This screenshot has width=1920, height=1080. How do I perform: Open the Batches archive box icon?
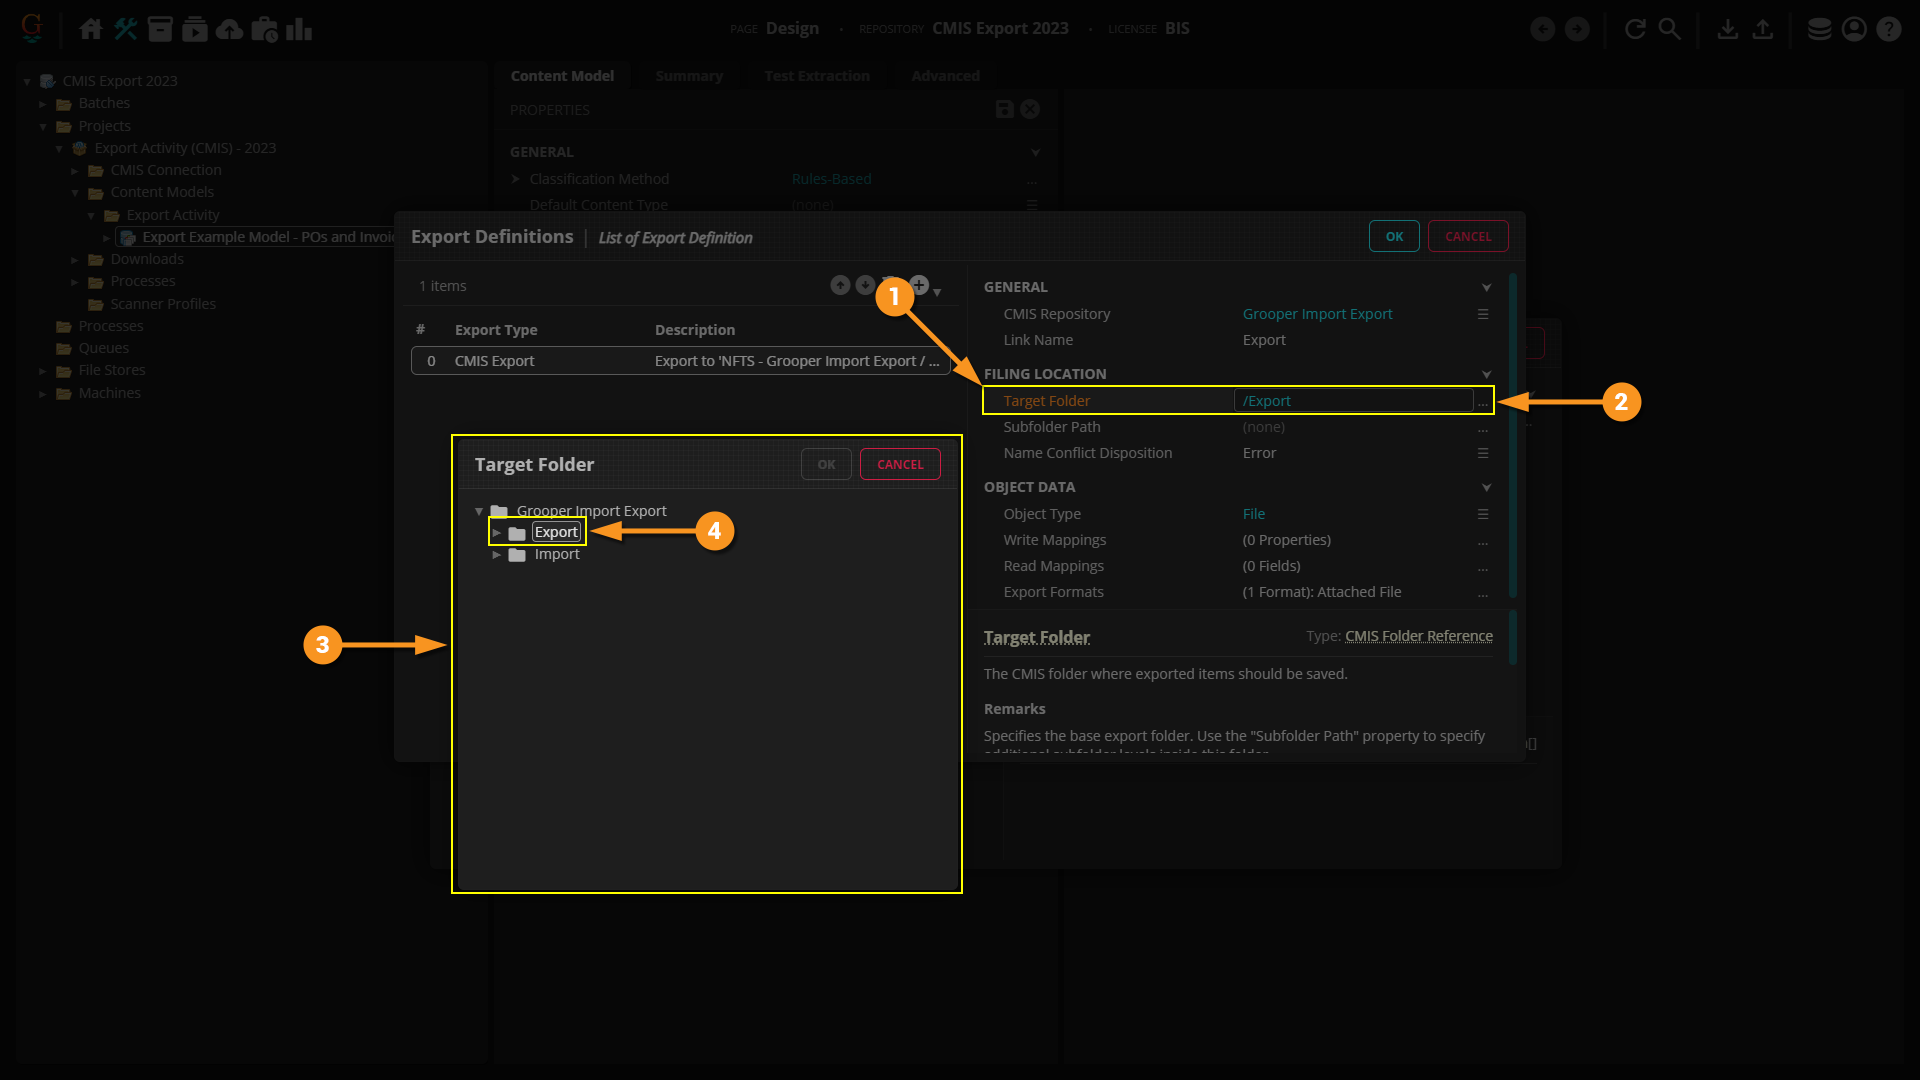coord(160,29)
